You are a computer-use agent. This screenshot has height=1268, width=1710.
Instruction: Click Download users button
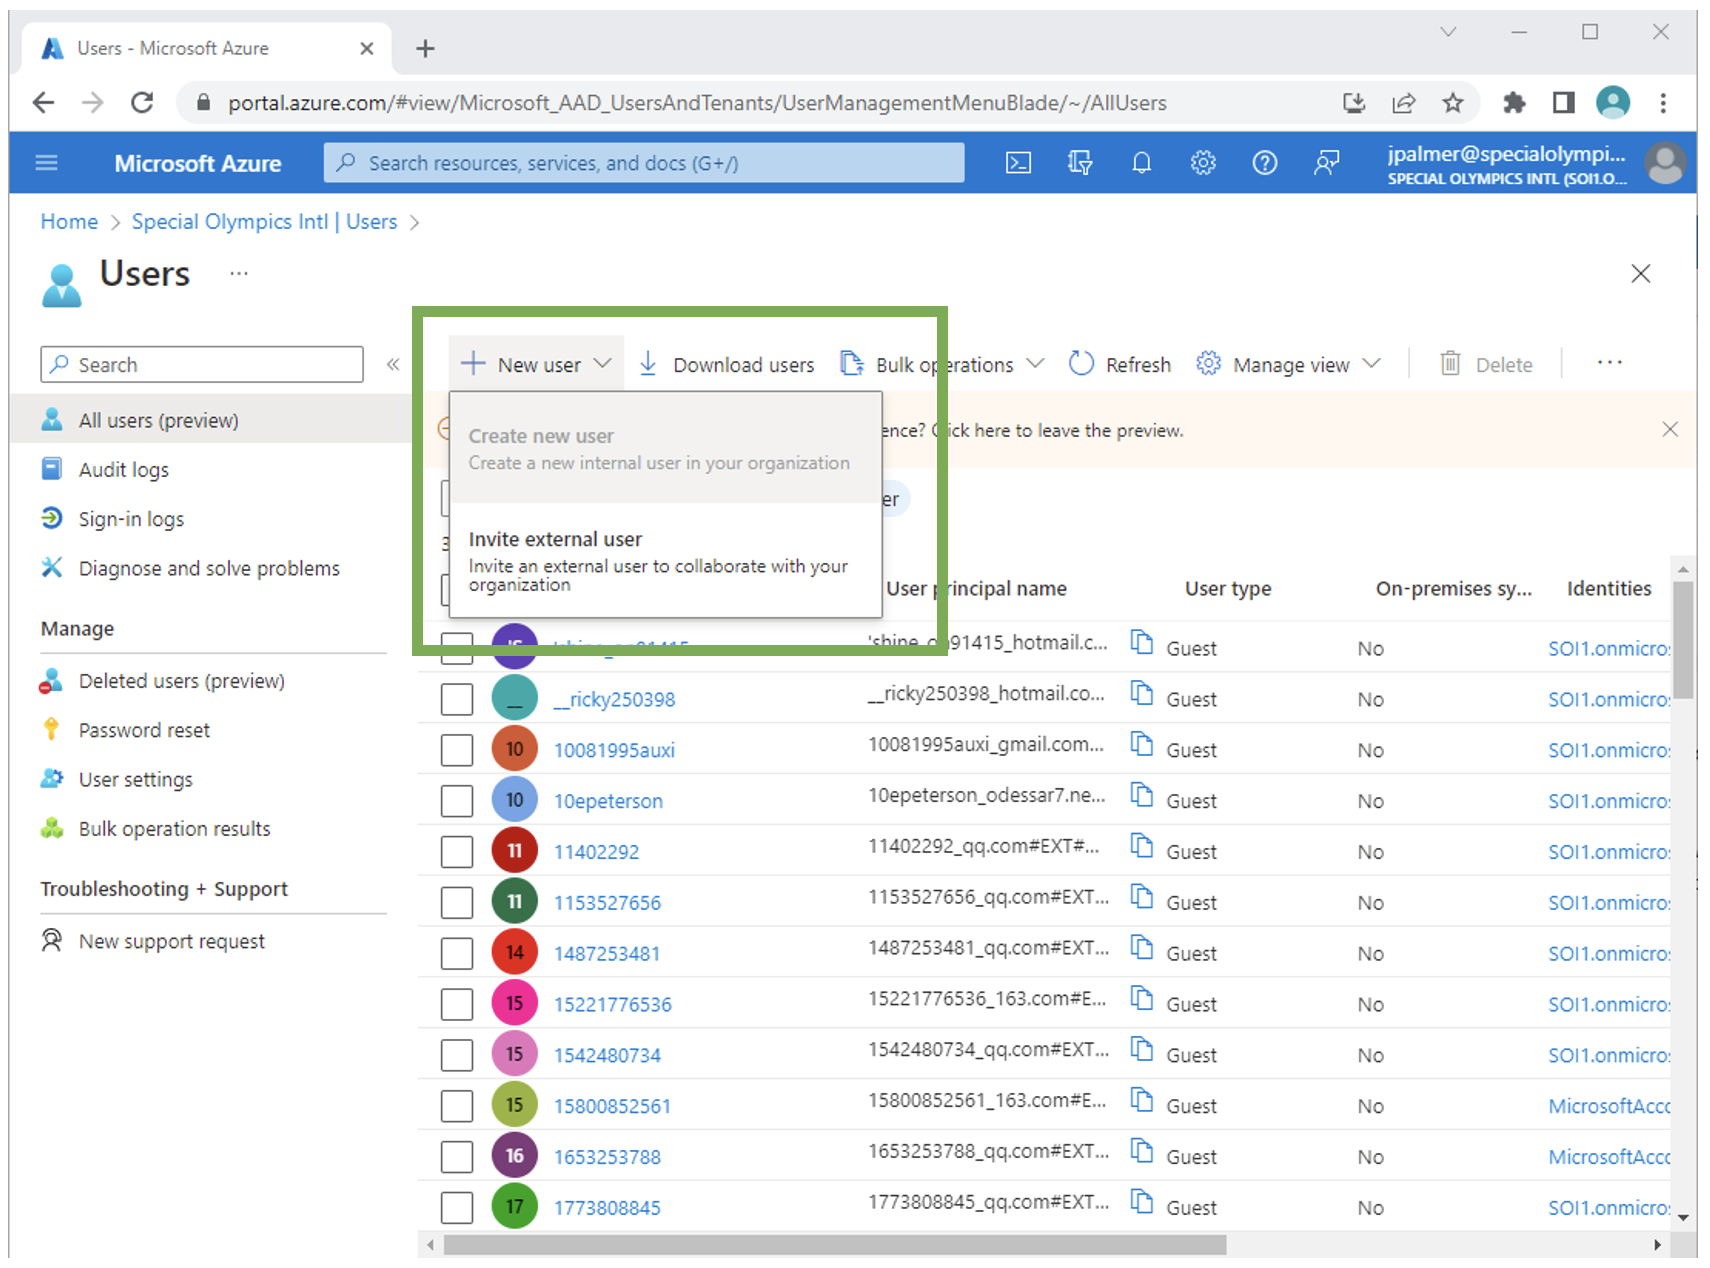click(x=727, y=364)
